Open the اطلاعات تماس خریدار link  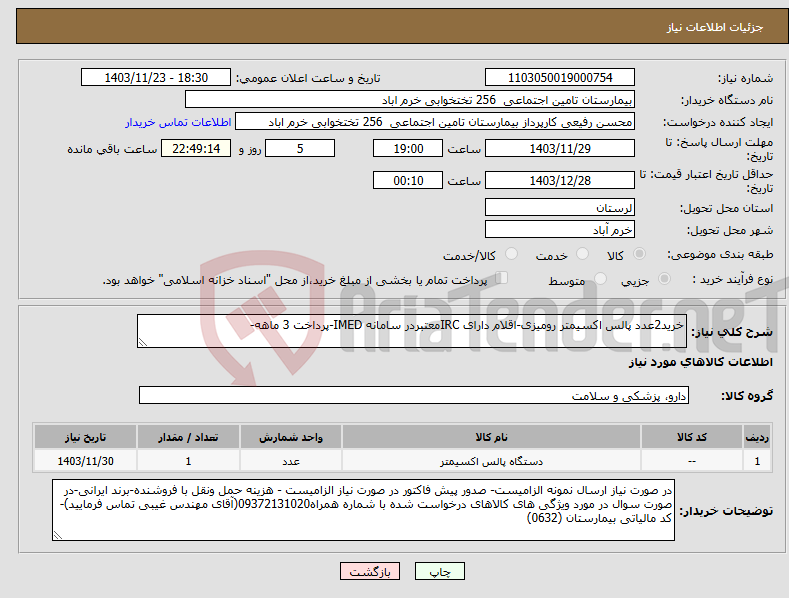click(178, 122)
